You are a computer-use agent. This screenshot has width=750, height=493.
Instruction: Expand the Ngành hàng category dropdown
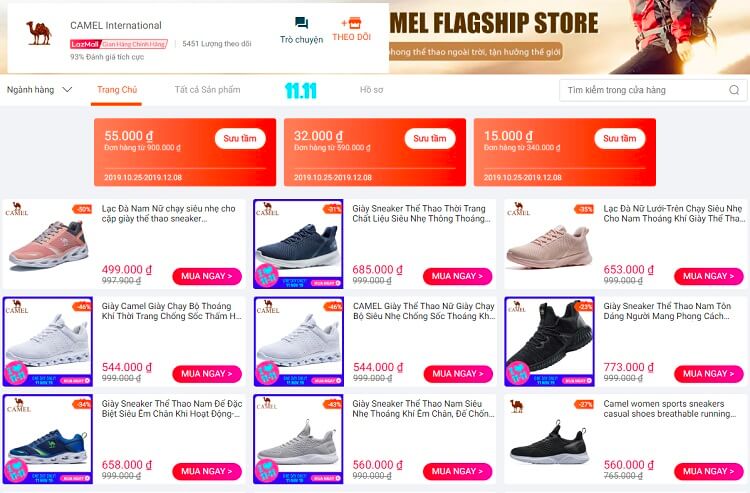39,89
